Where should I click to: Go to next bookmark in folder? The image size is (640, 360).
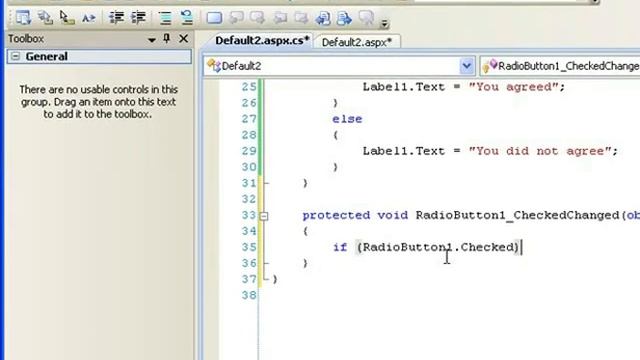click(301, 18)
